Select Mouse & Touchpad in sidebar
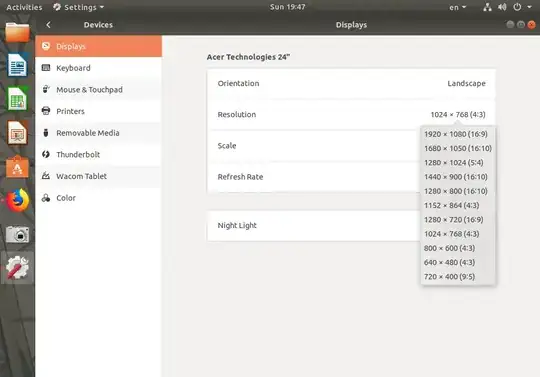 coord(98,90)
